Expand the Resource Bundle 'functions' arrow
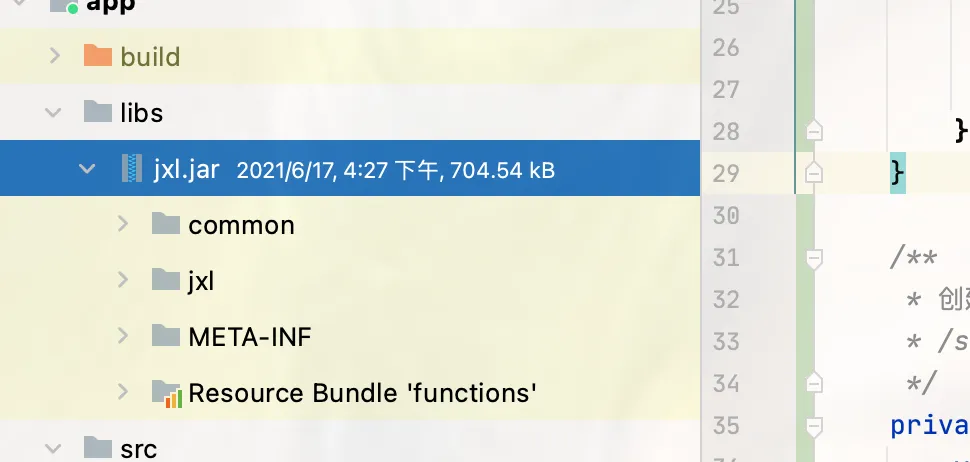The width and height of the screenshot is (970, 462). coord(123,391)
